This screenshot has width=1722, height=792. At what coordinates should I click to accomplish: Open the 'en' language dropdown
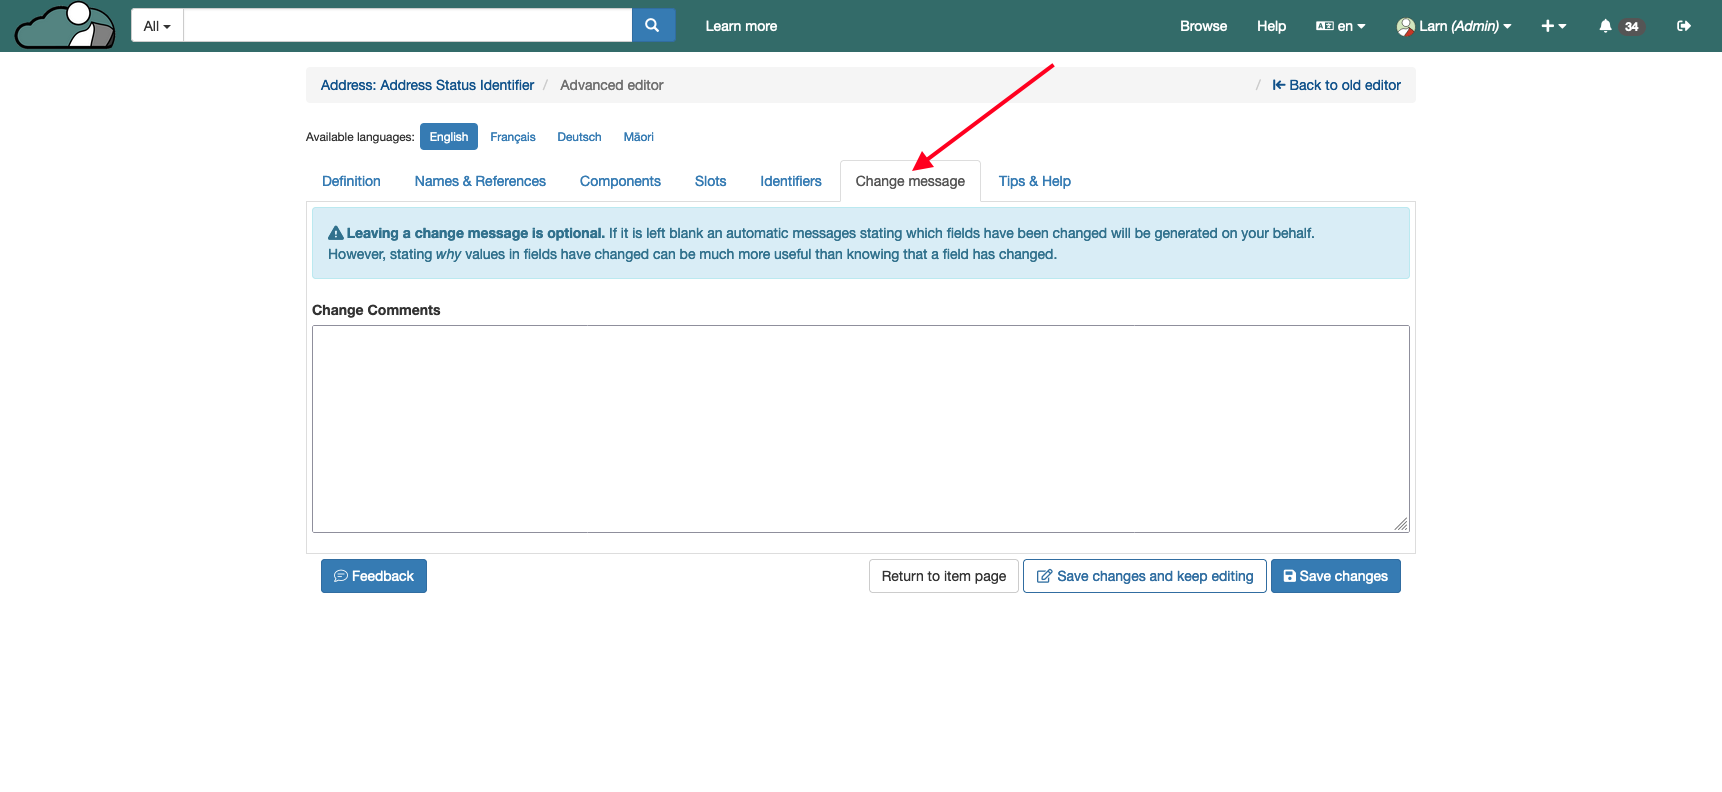[x=1341, y=26]
